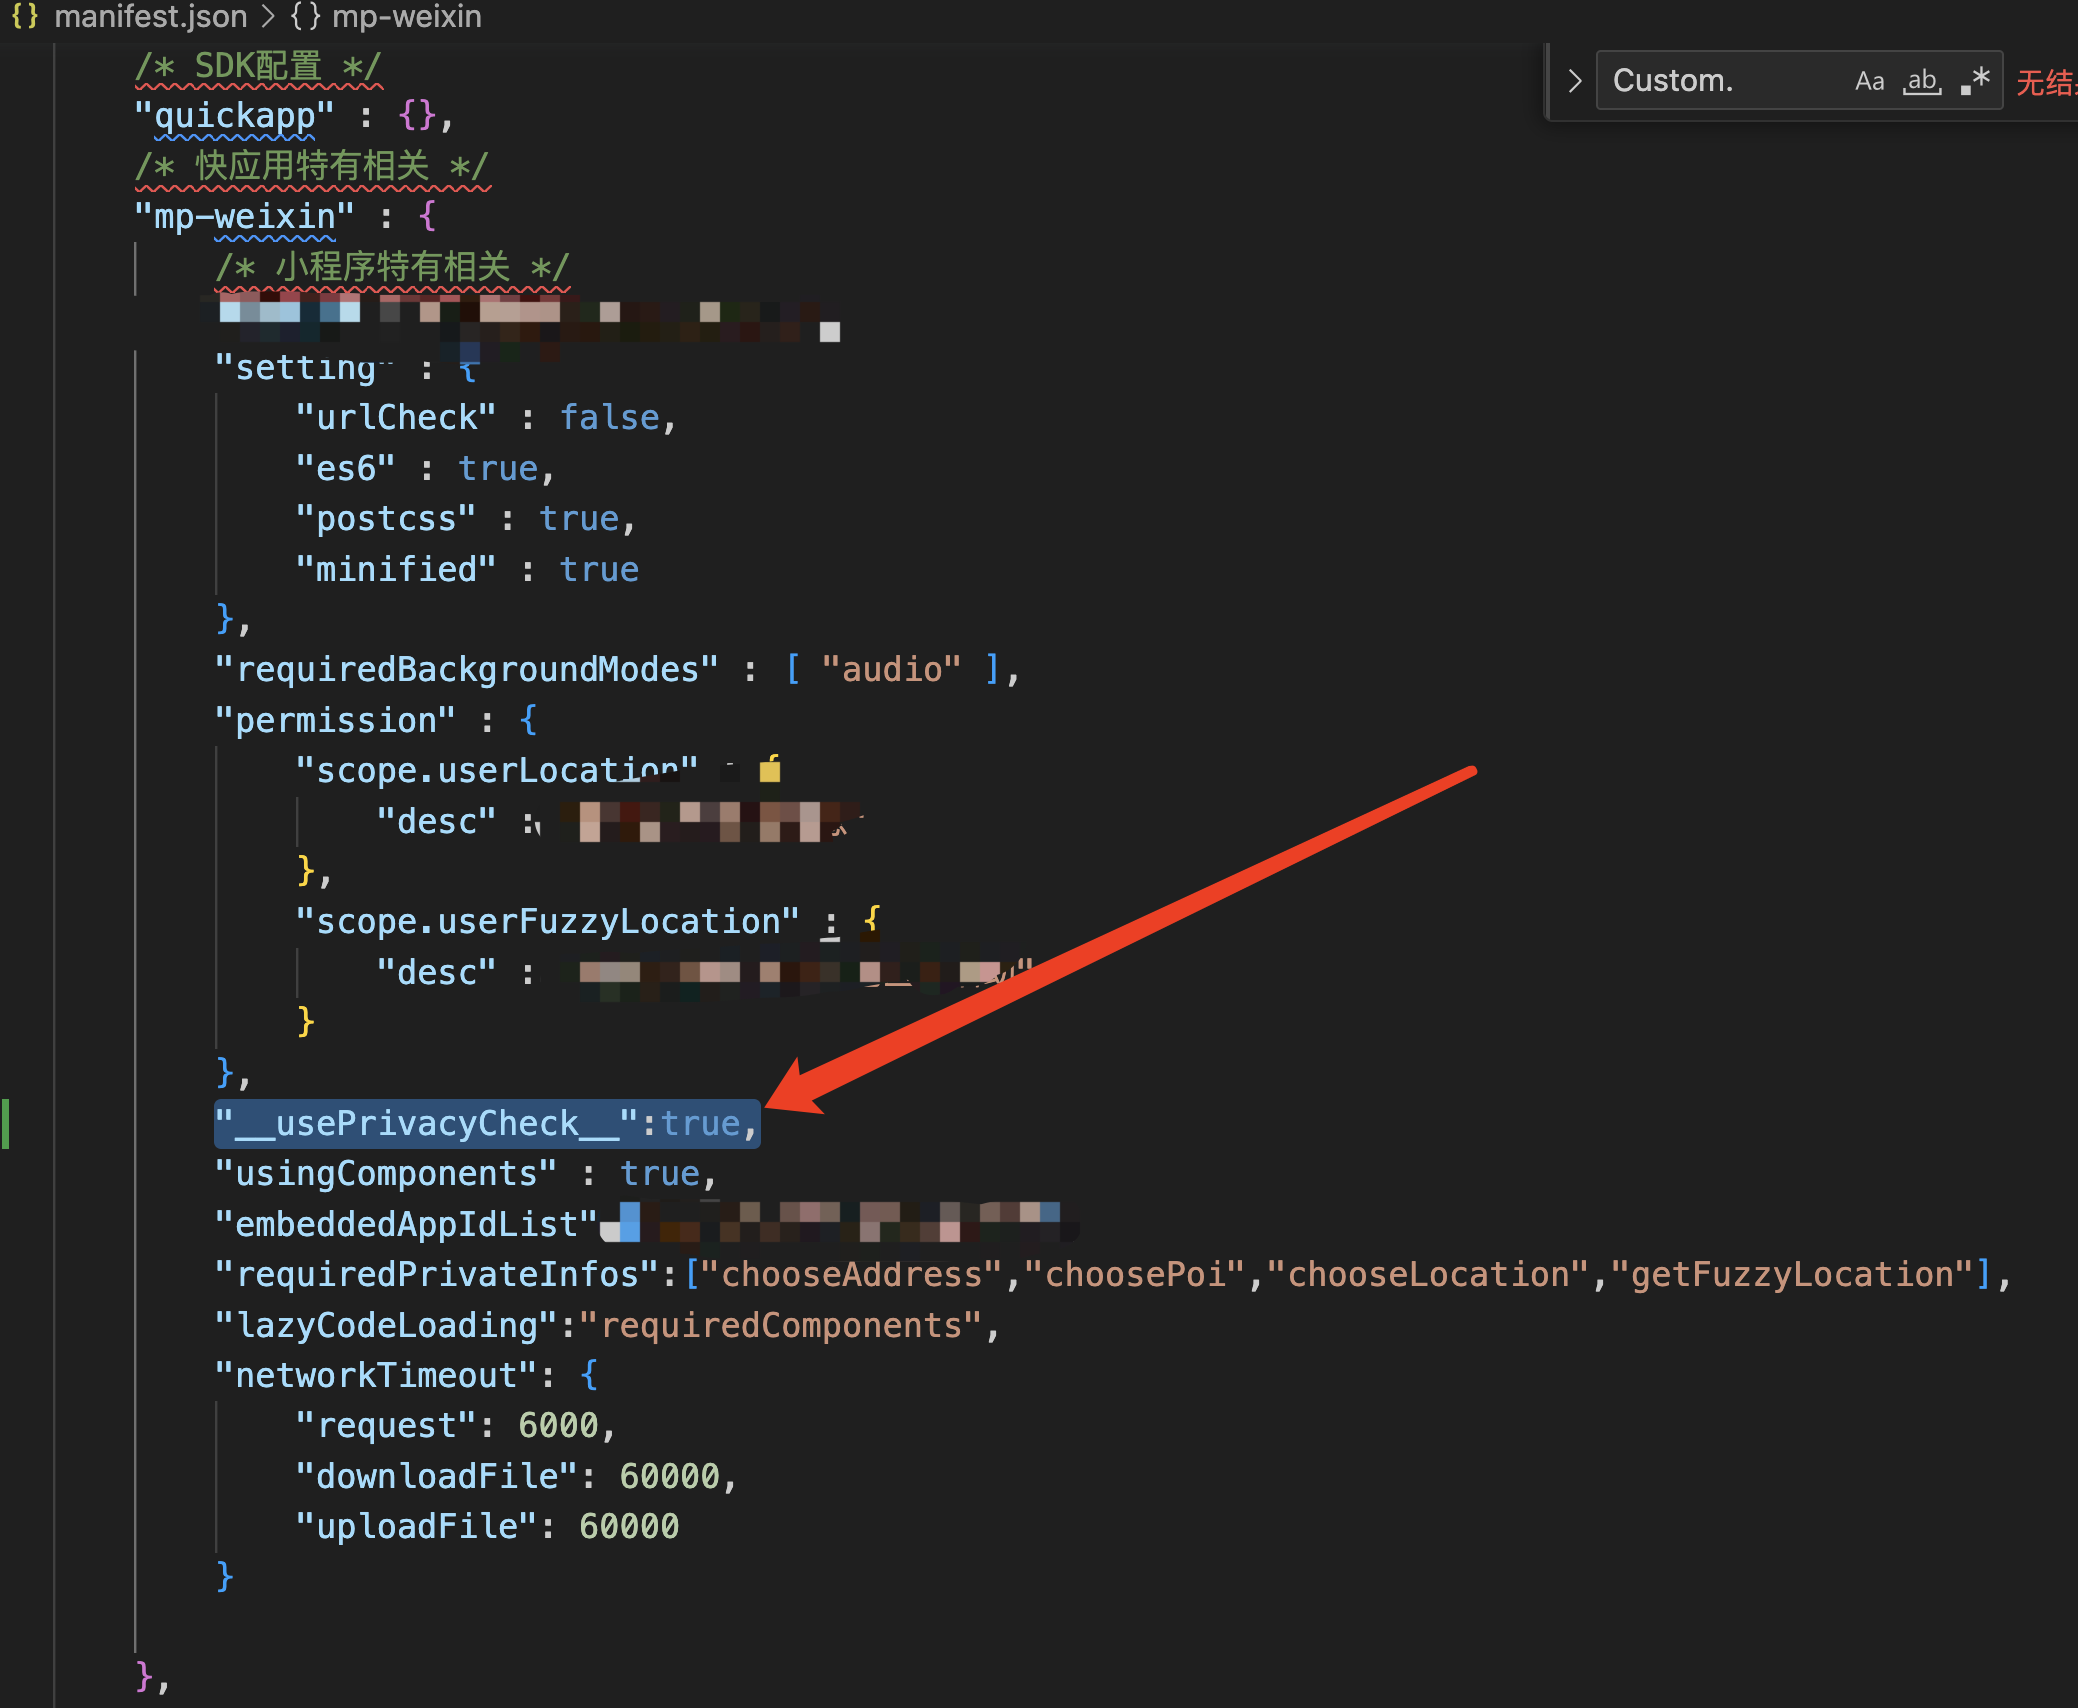
Task: Place cursor on "urlCheck" key
Action: (396, 418)
